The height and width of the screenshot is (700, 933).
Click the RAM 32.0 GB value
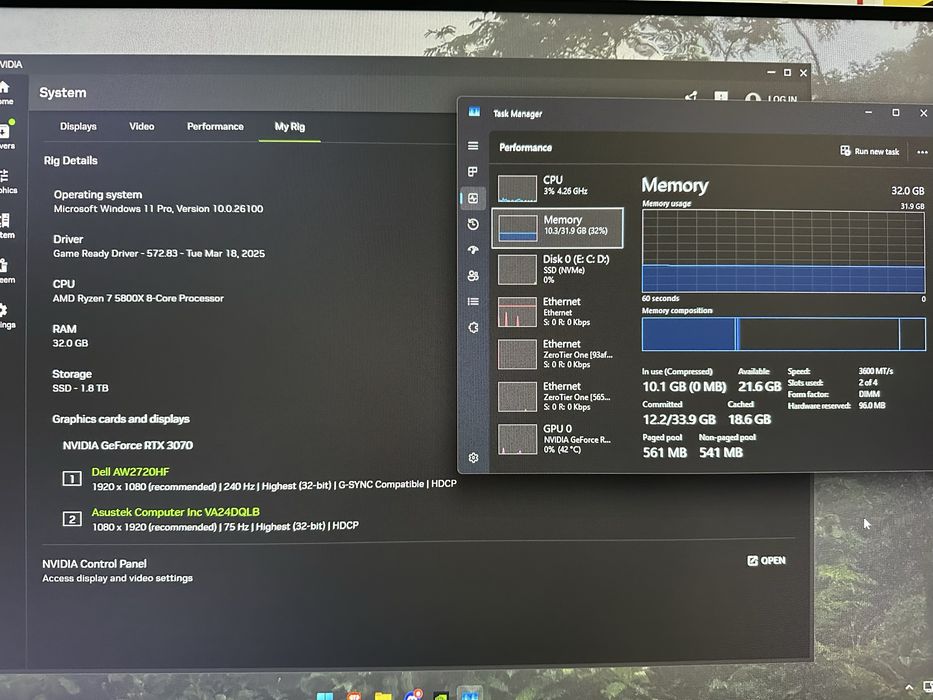click(70, 343)
